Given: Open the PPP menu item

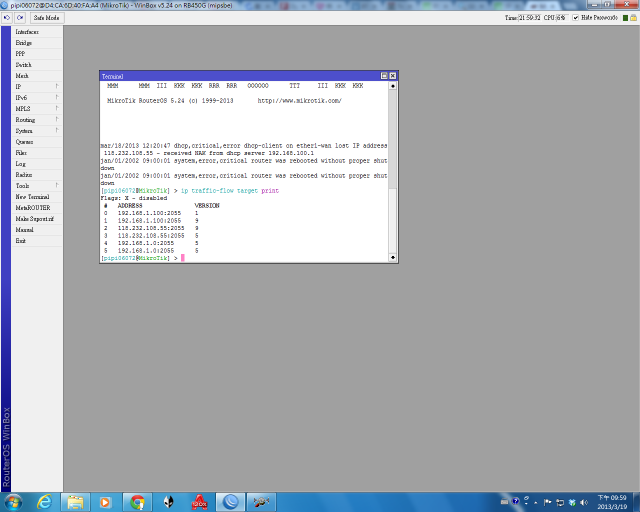Looking at the screenshot, I should pyautogui.click(x=37, y=54).
